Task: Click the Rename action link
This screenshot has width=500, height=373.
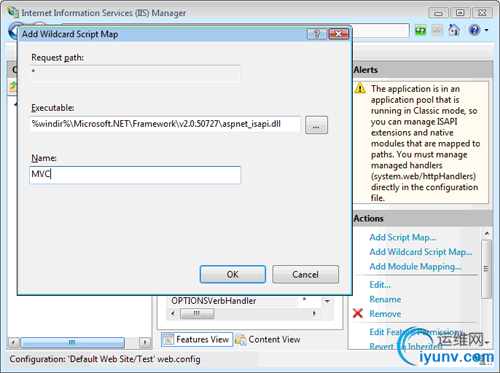Action: [385, 299]
